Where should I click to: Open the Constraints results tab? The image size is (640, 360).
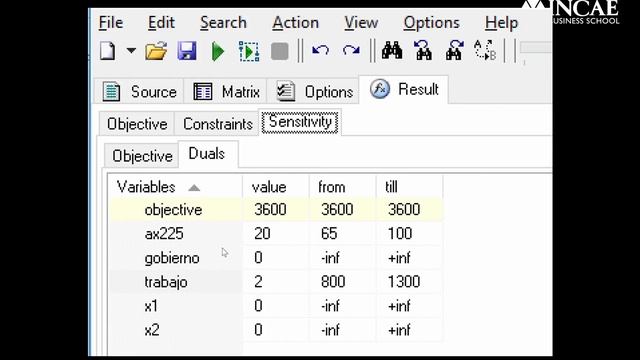pos(218,124)
